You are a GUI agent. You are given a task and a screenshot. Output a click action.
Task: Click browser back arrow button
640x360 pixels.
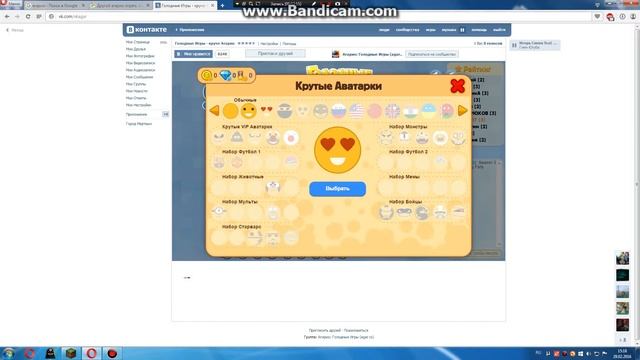(x=7, y=17)
